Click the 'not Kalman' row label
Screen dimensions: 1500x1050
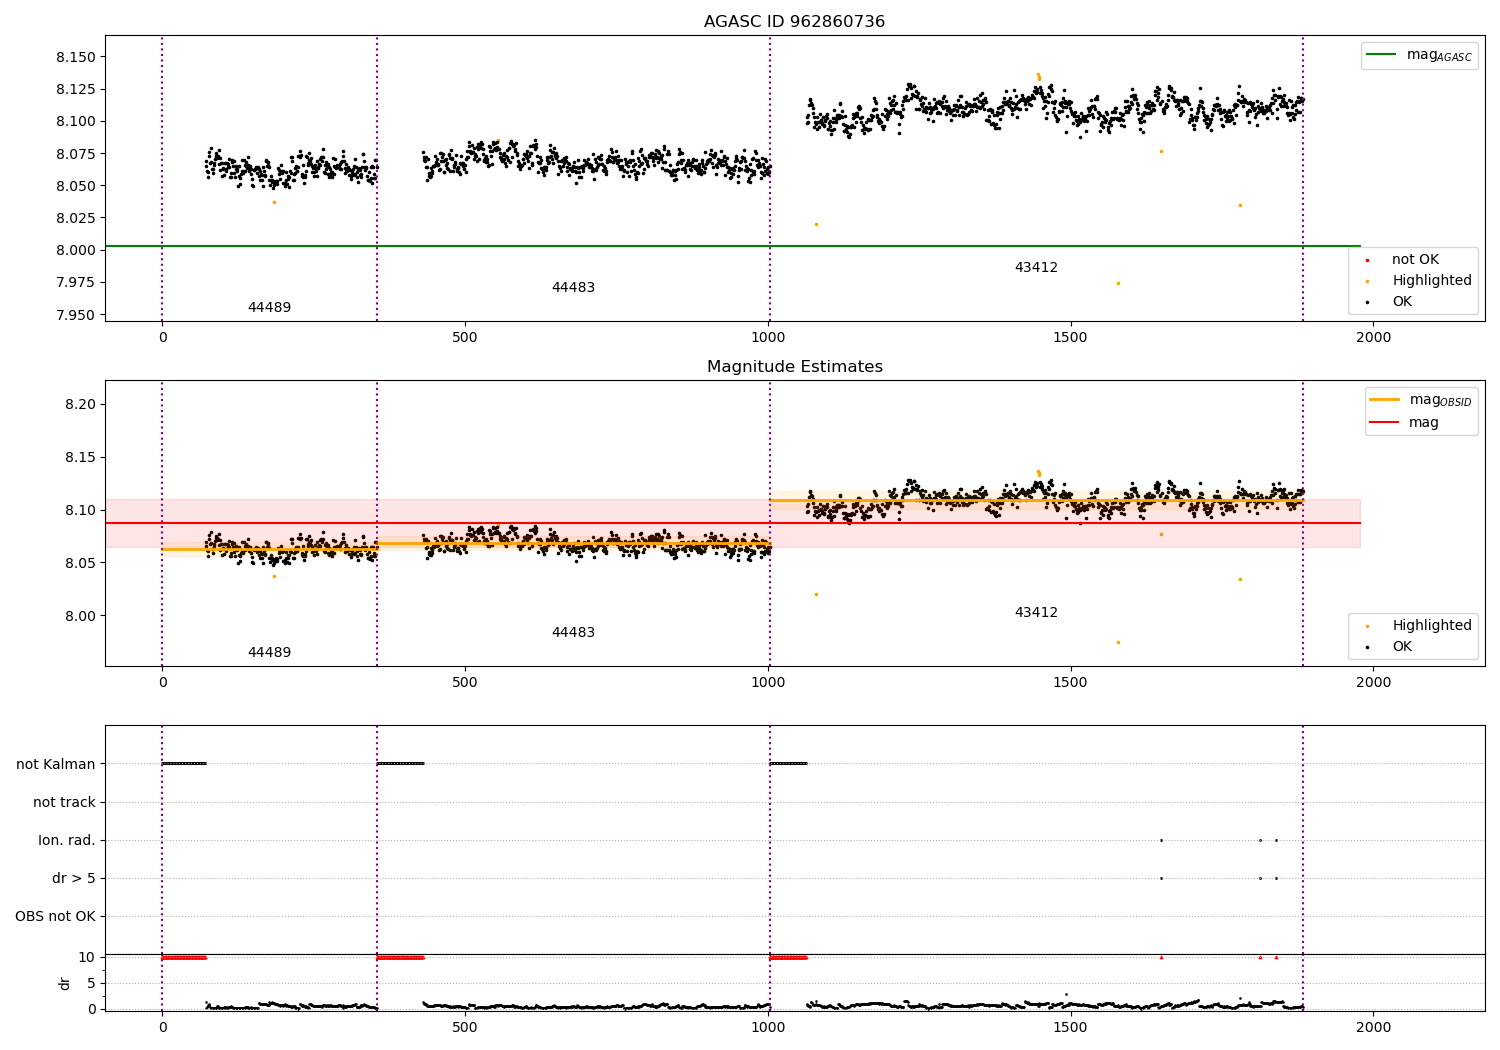point(56,764)
